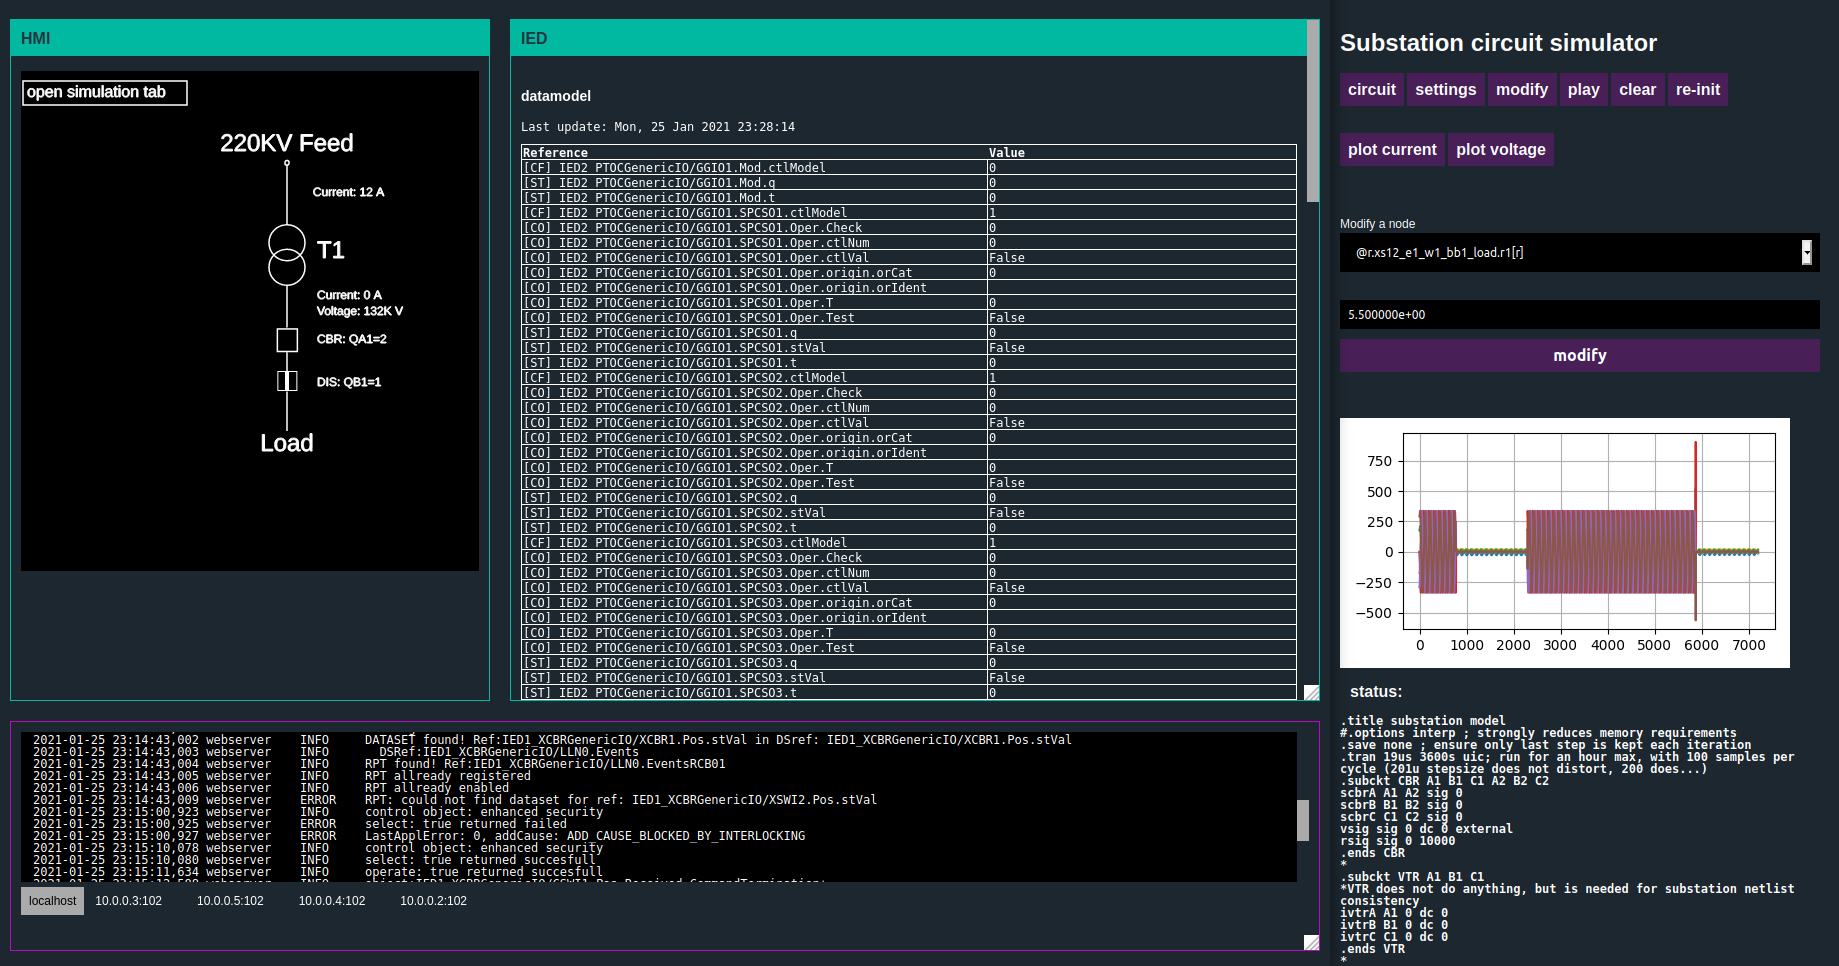Click the re-init button
Viewport: 1839px width, 966px height.
pos(1697,90)
